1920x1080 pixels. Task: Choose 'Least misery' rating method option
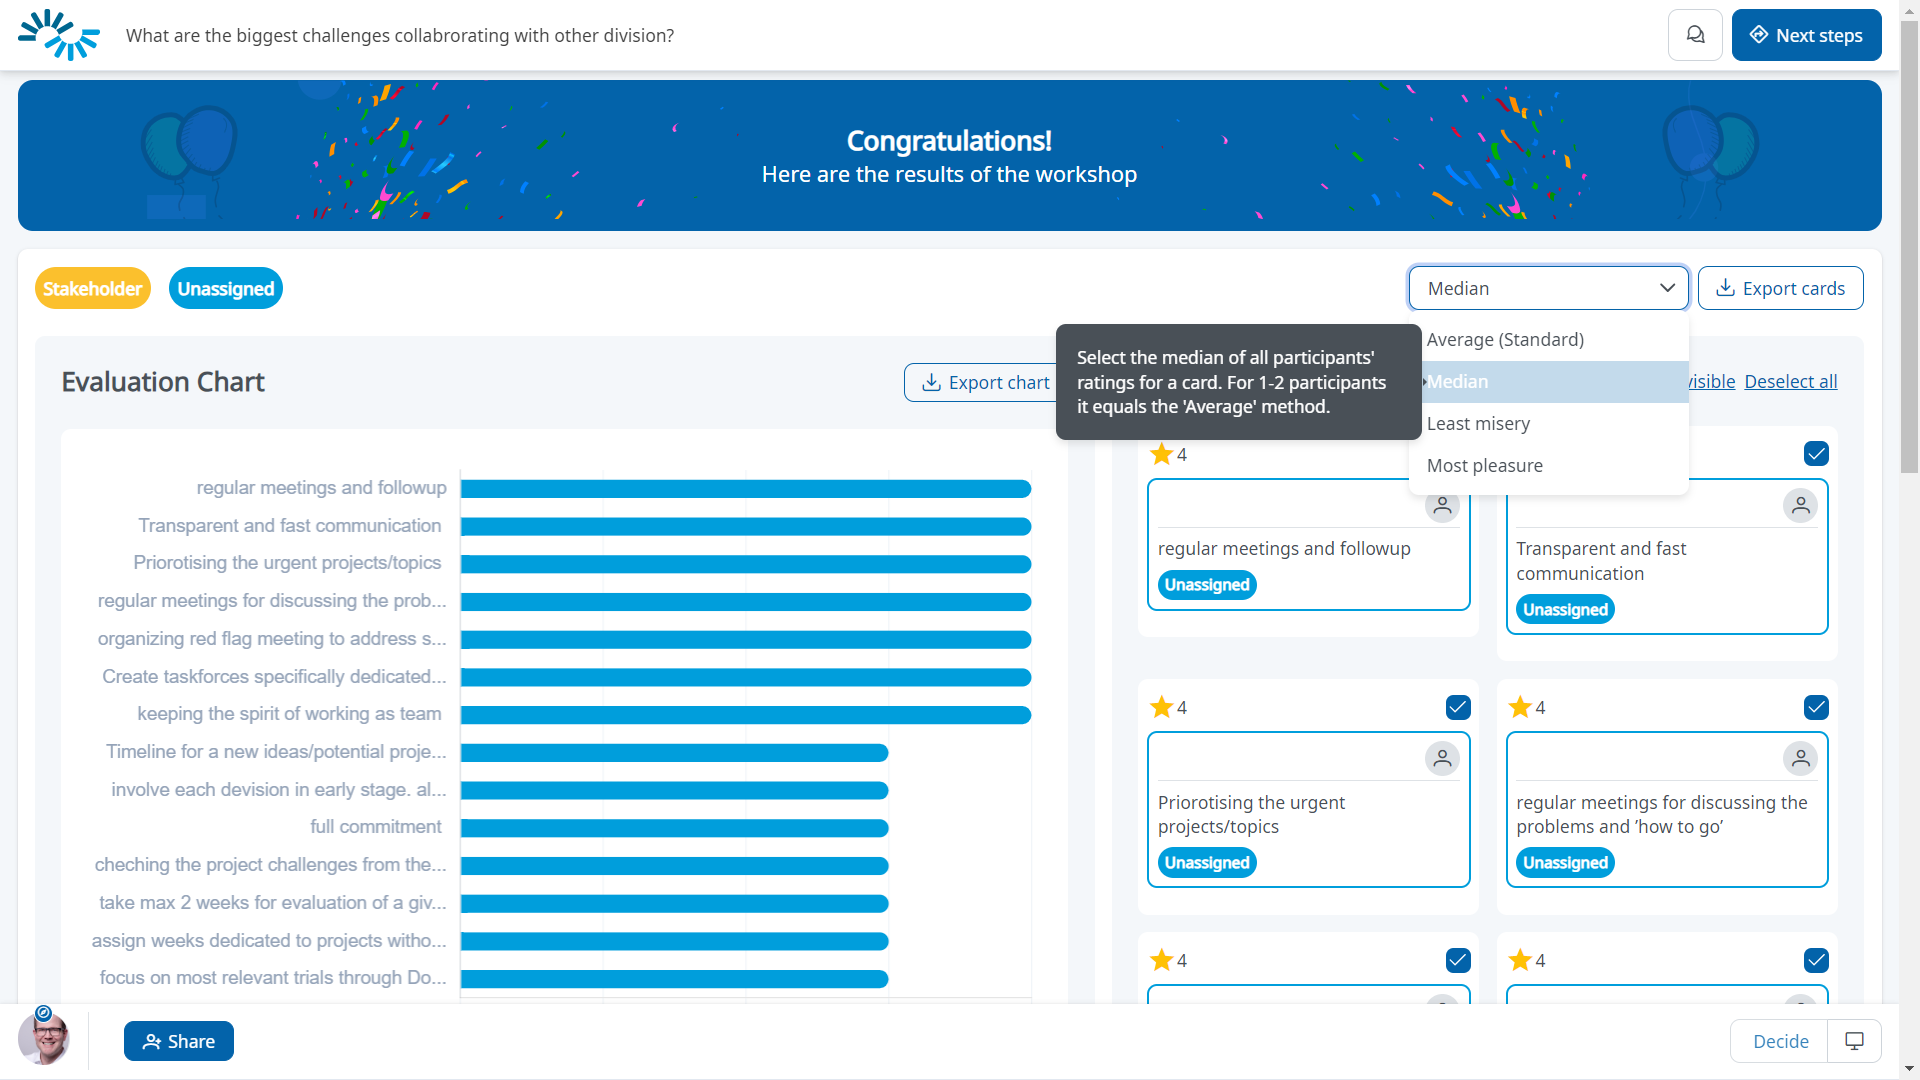tap(1478, 424)
